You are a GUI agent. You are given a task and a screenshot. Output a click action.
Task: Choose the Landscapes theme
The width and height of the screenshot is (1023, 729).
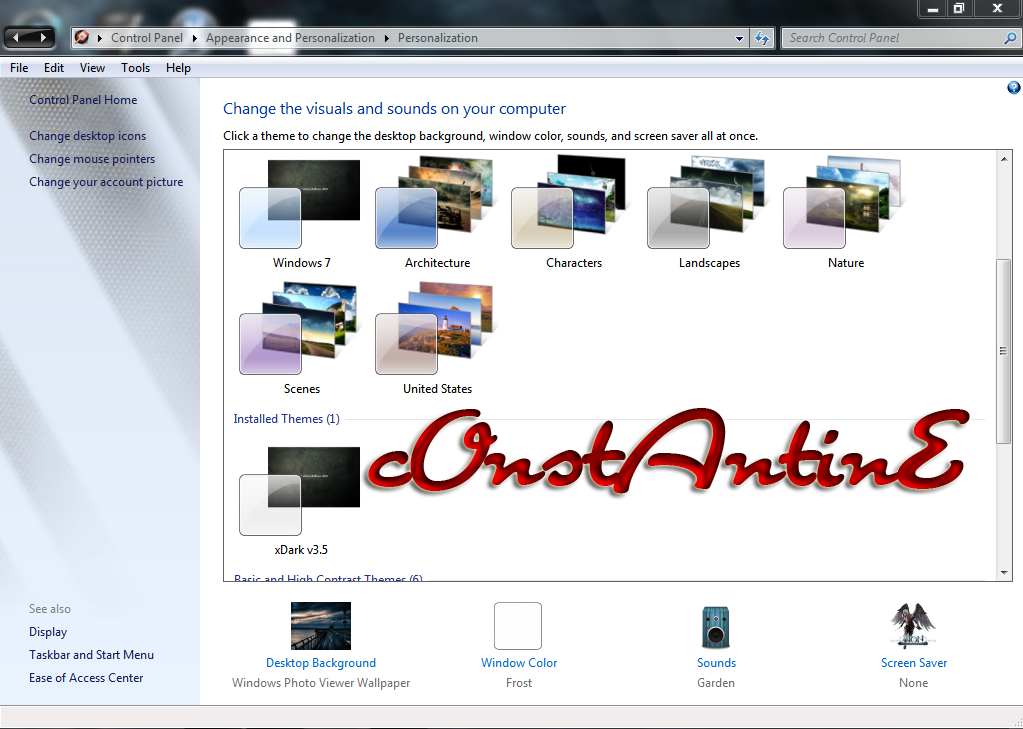pos(709,212)
